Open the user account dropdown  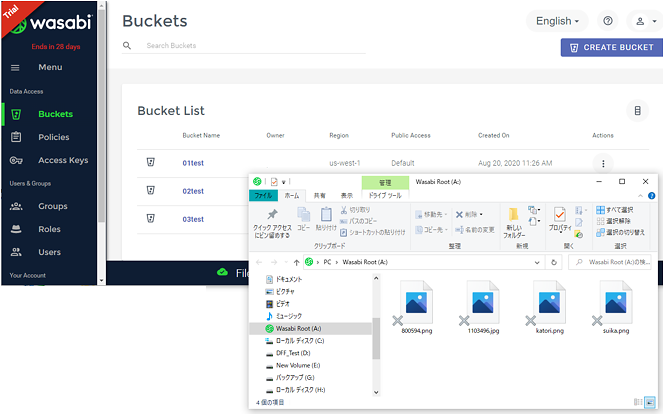[645, 21]
